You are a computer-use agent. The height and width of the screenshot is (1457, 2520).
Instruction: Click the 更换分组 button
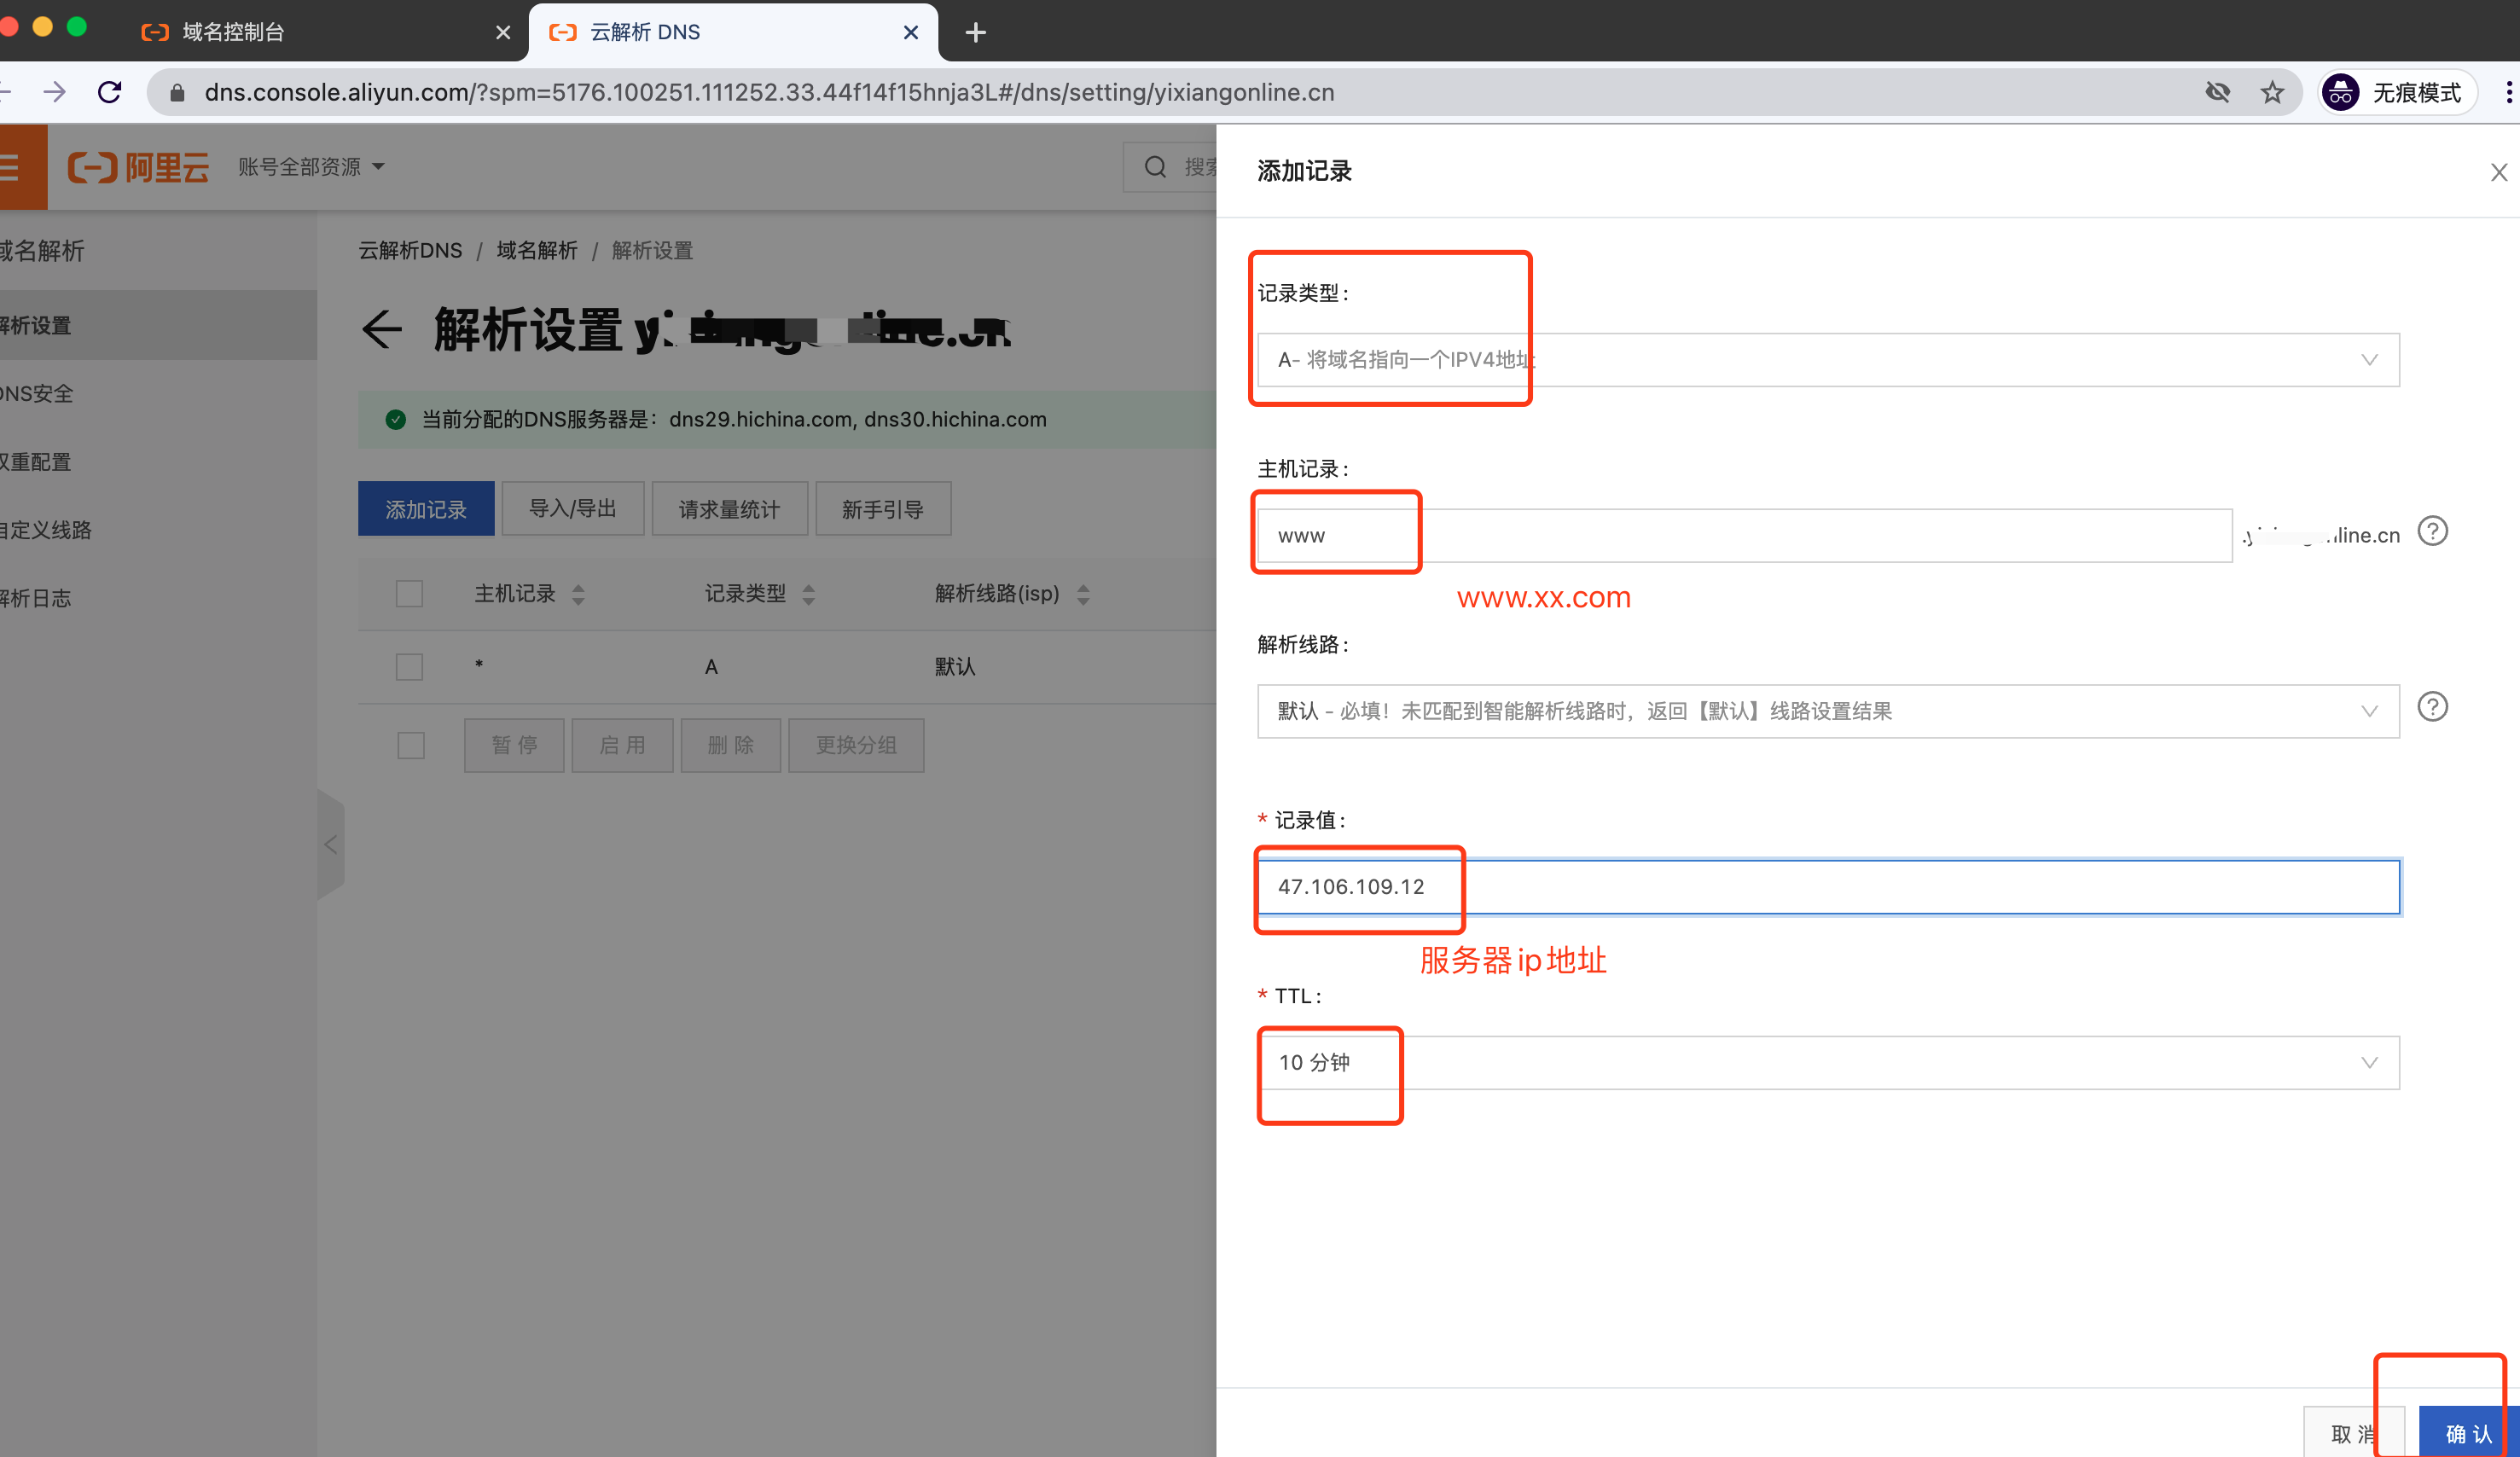(856, 746)
